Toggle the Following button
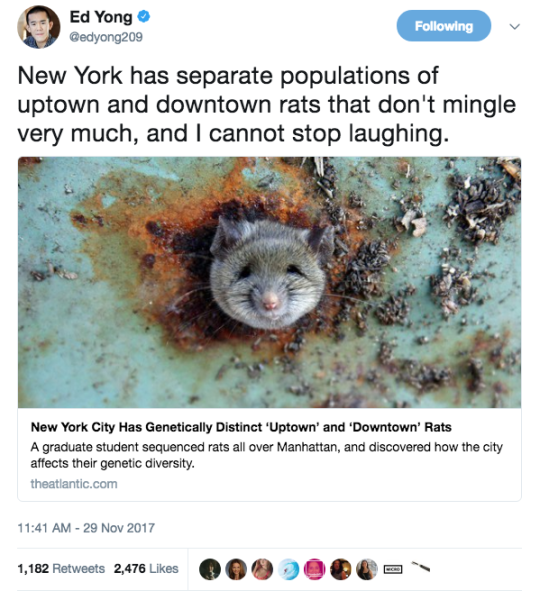Viewport: 540px width, 591px height. pyautogui.click(x=444, y=26)
